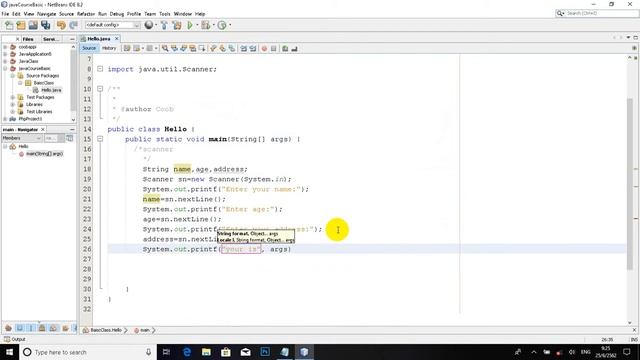Click the globe browser icon in toolbar
Image resolution: width=640 pixels, height=360 pixels.
point(149,25)
